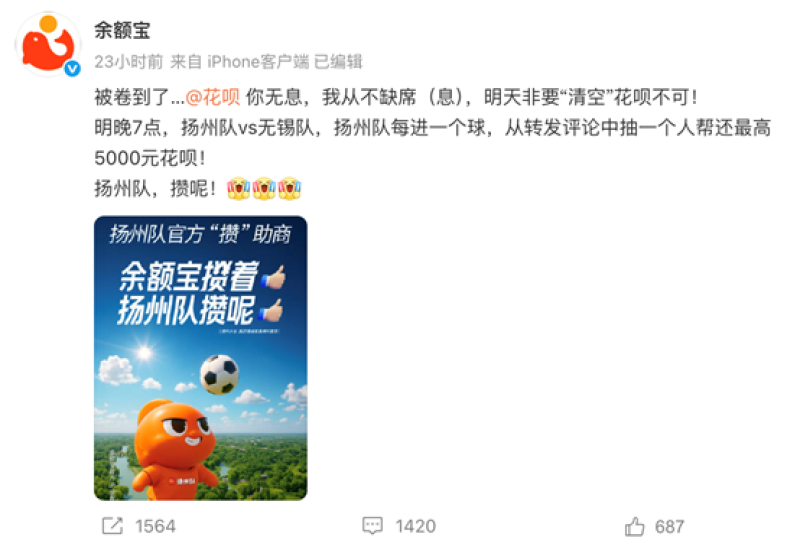Like the post with the thumbs-up icon
This screenshot has width=800, height=550.
pyautogui.click(x=635, y=526)
